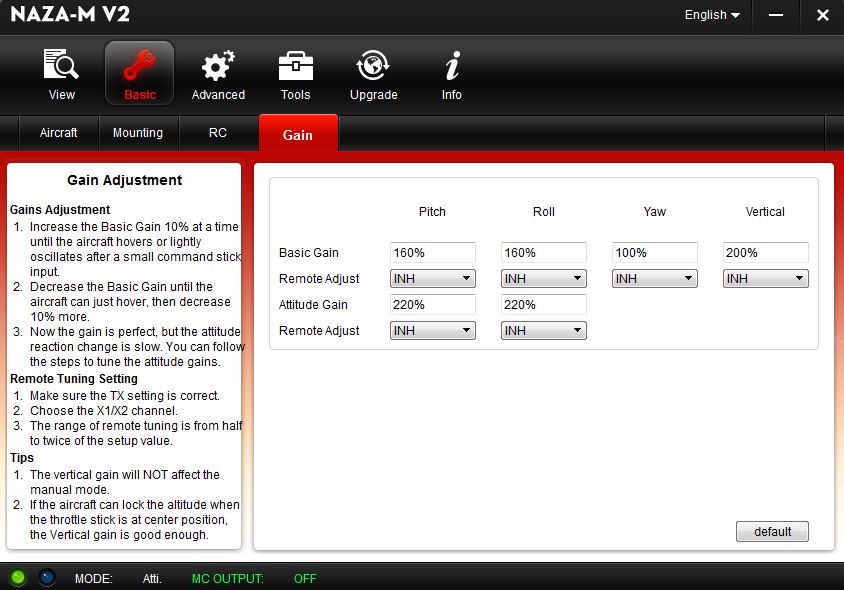Expand Yaw Remote Adjust dropdown
Viewport: 844px width, 590px height.
(654, 279)
